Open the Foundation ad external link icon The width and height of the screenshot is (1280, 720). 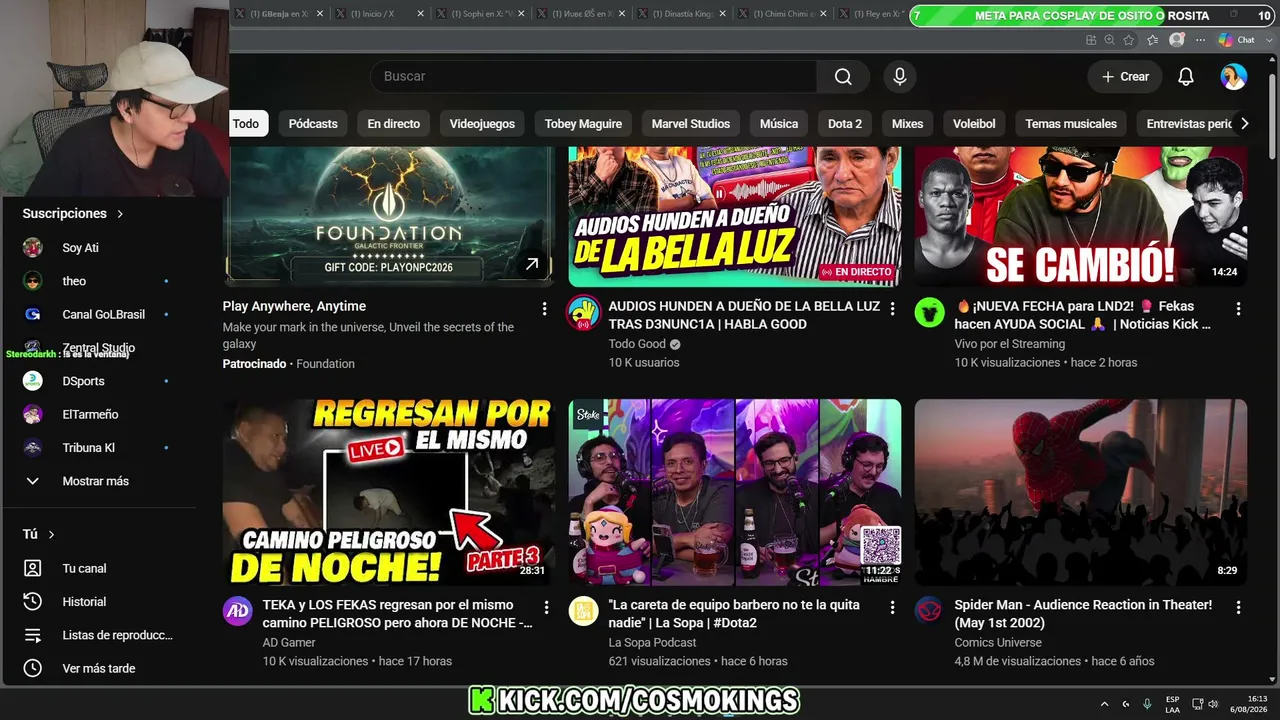click(x=532, y=264)
